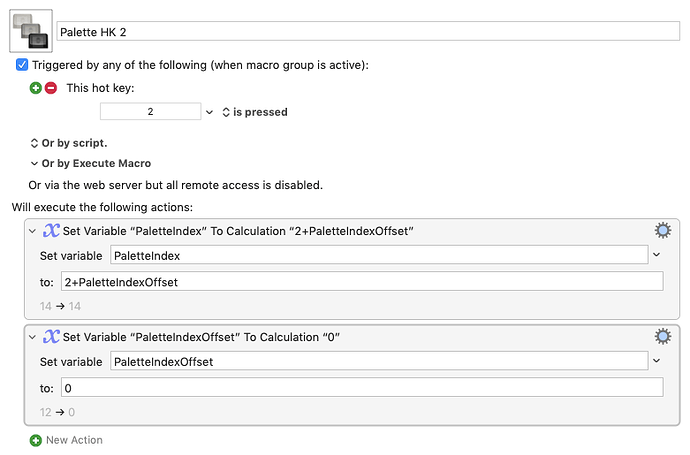Click the X variable icon of PaletteIndexOffset action

(x=51, y=336)
